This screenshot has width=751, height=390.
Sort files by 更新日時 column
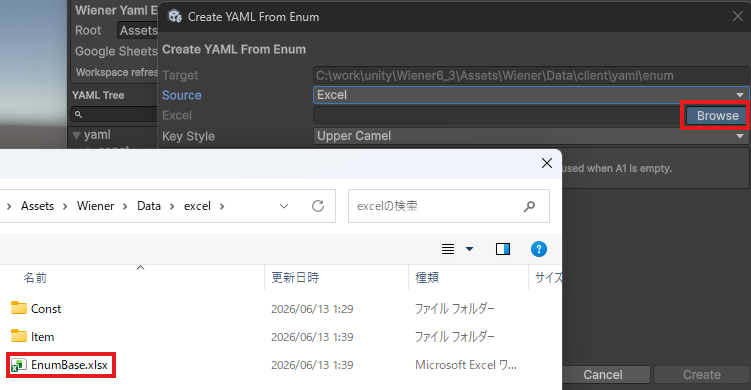(x=295, y=278)
